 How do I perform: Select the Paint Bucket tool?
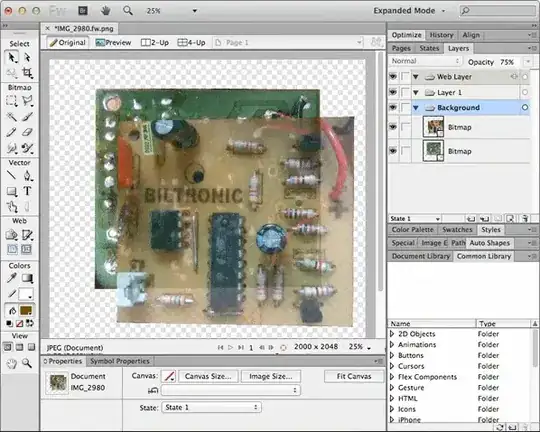12,310
